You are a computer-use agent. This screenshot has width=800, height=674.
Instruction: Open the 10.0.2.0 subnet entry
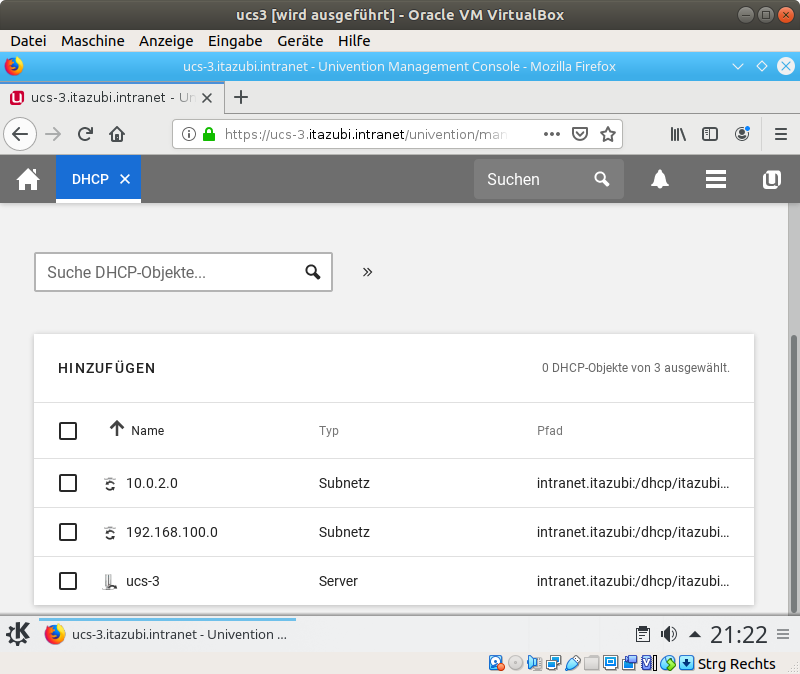pyautogui.click(x=152, y=483)
